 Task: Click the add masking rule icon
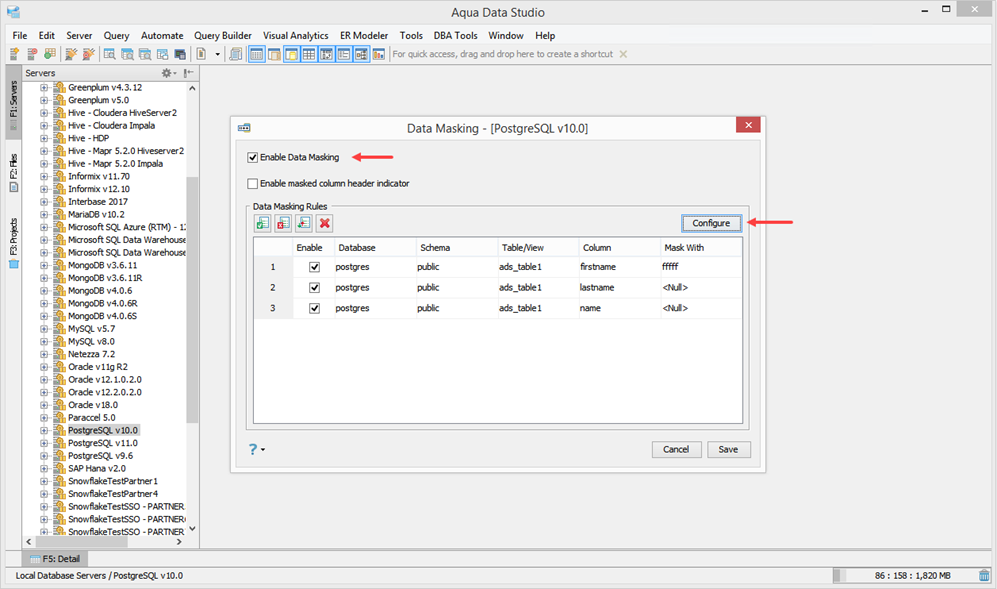pos(263,223)
